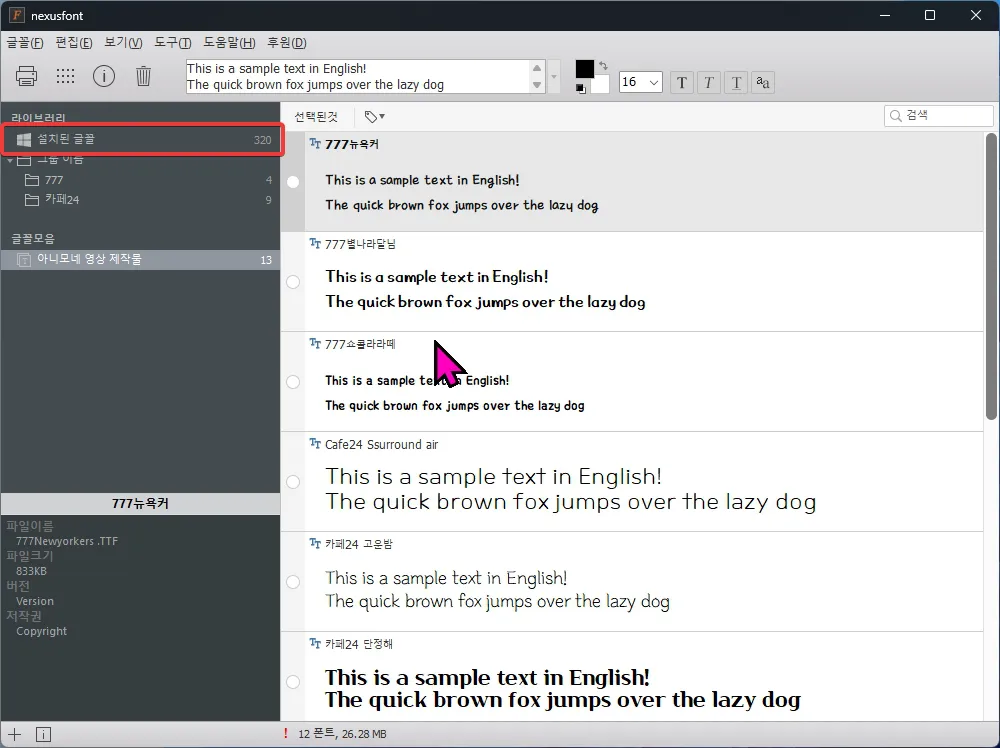1000x748 pixels.
Task: Click sample text scroll up arrow
Action: click(537, 68)
